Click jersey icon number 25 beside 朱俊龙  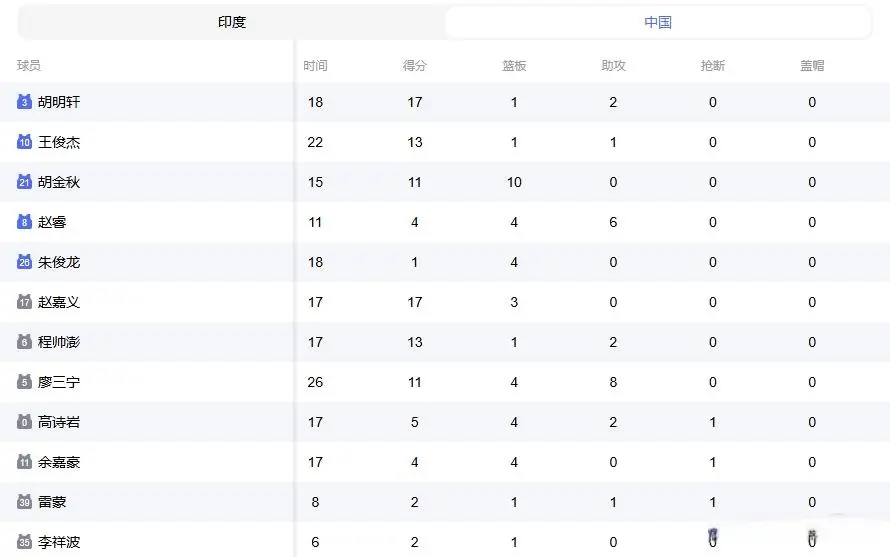click(x=25, y=262)
